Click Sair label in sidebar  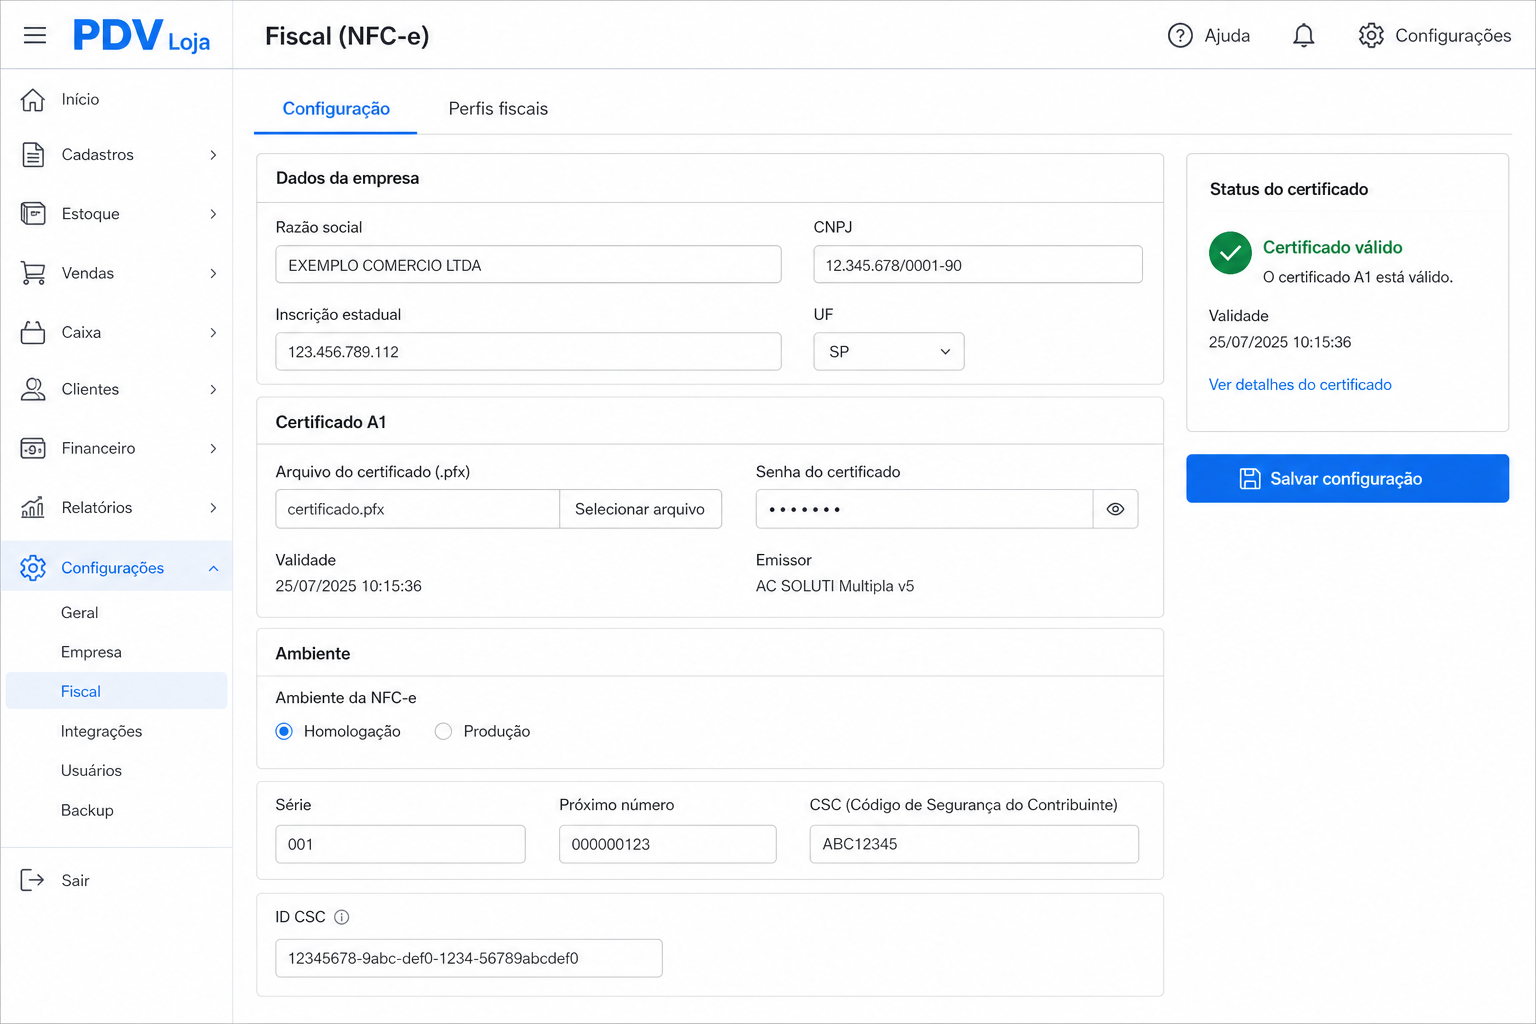click(75, 880)
